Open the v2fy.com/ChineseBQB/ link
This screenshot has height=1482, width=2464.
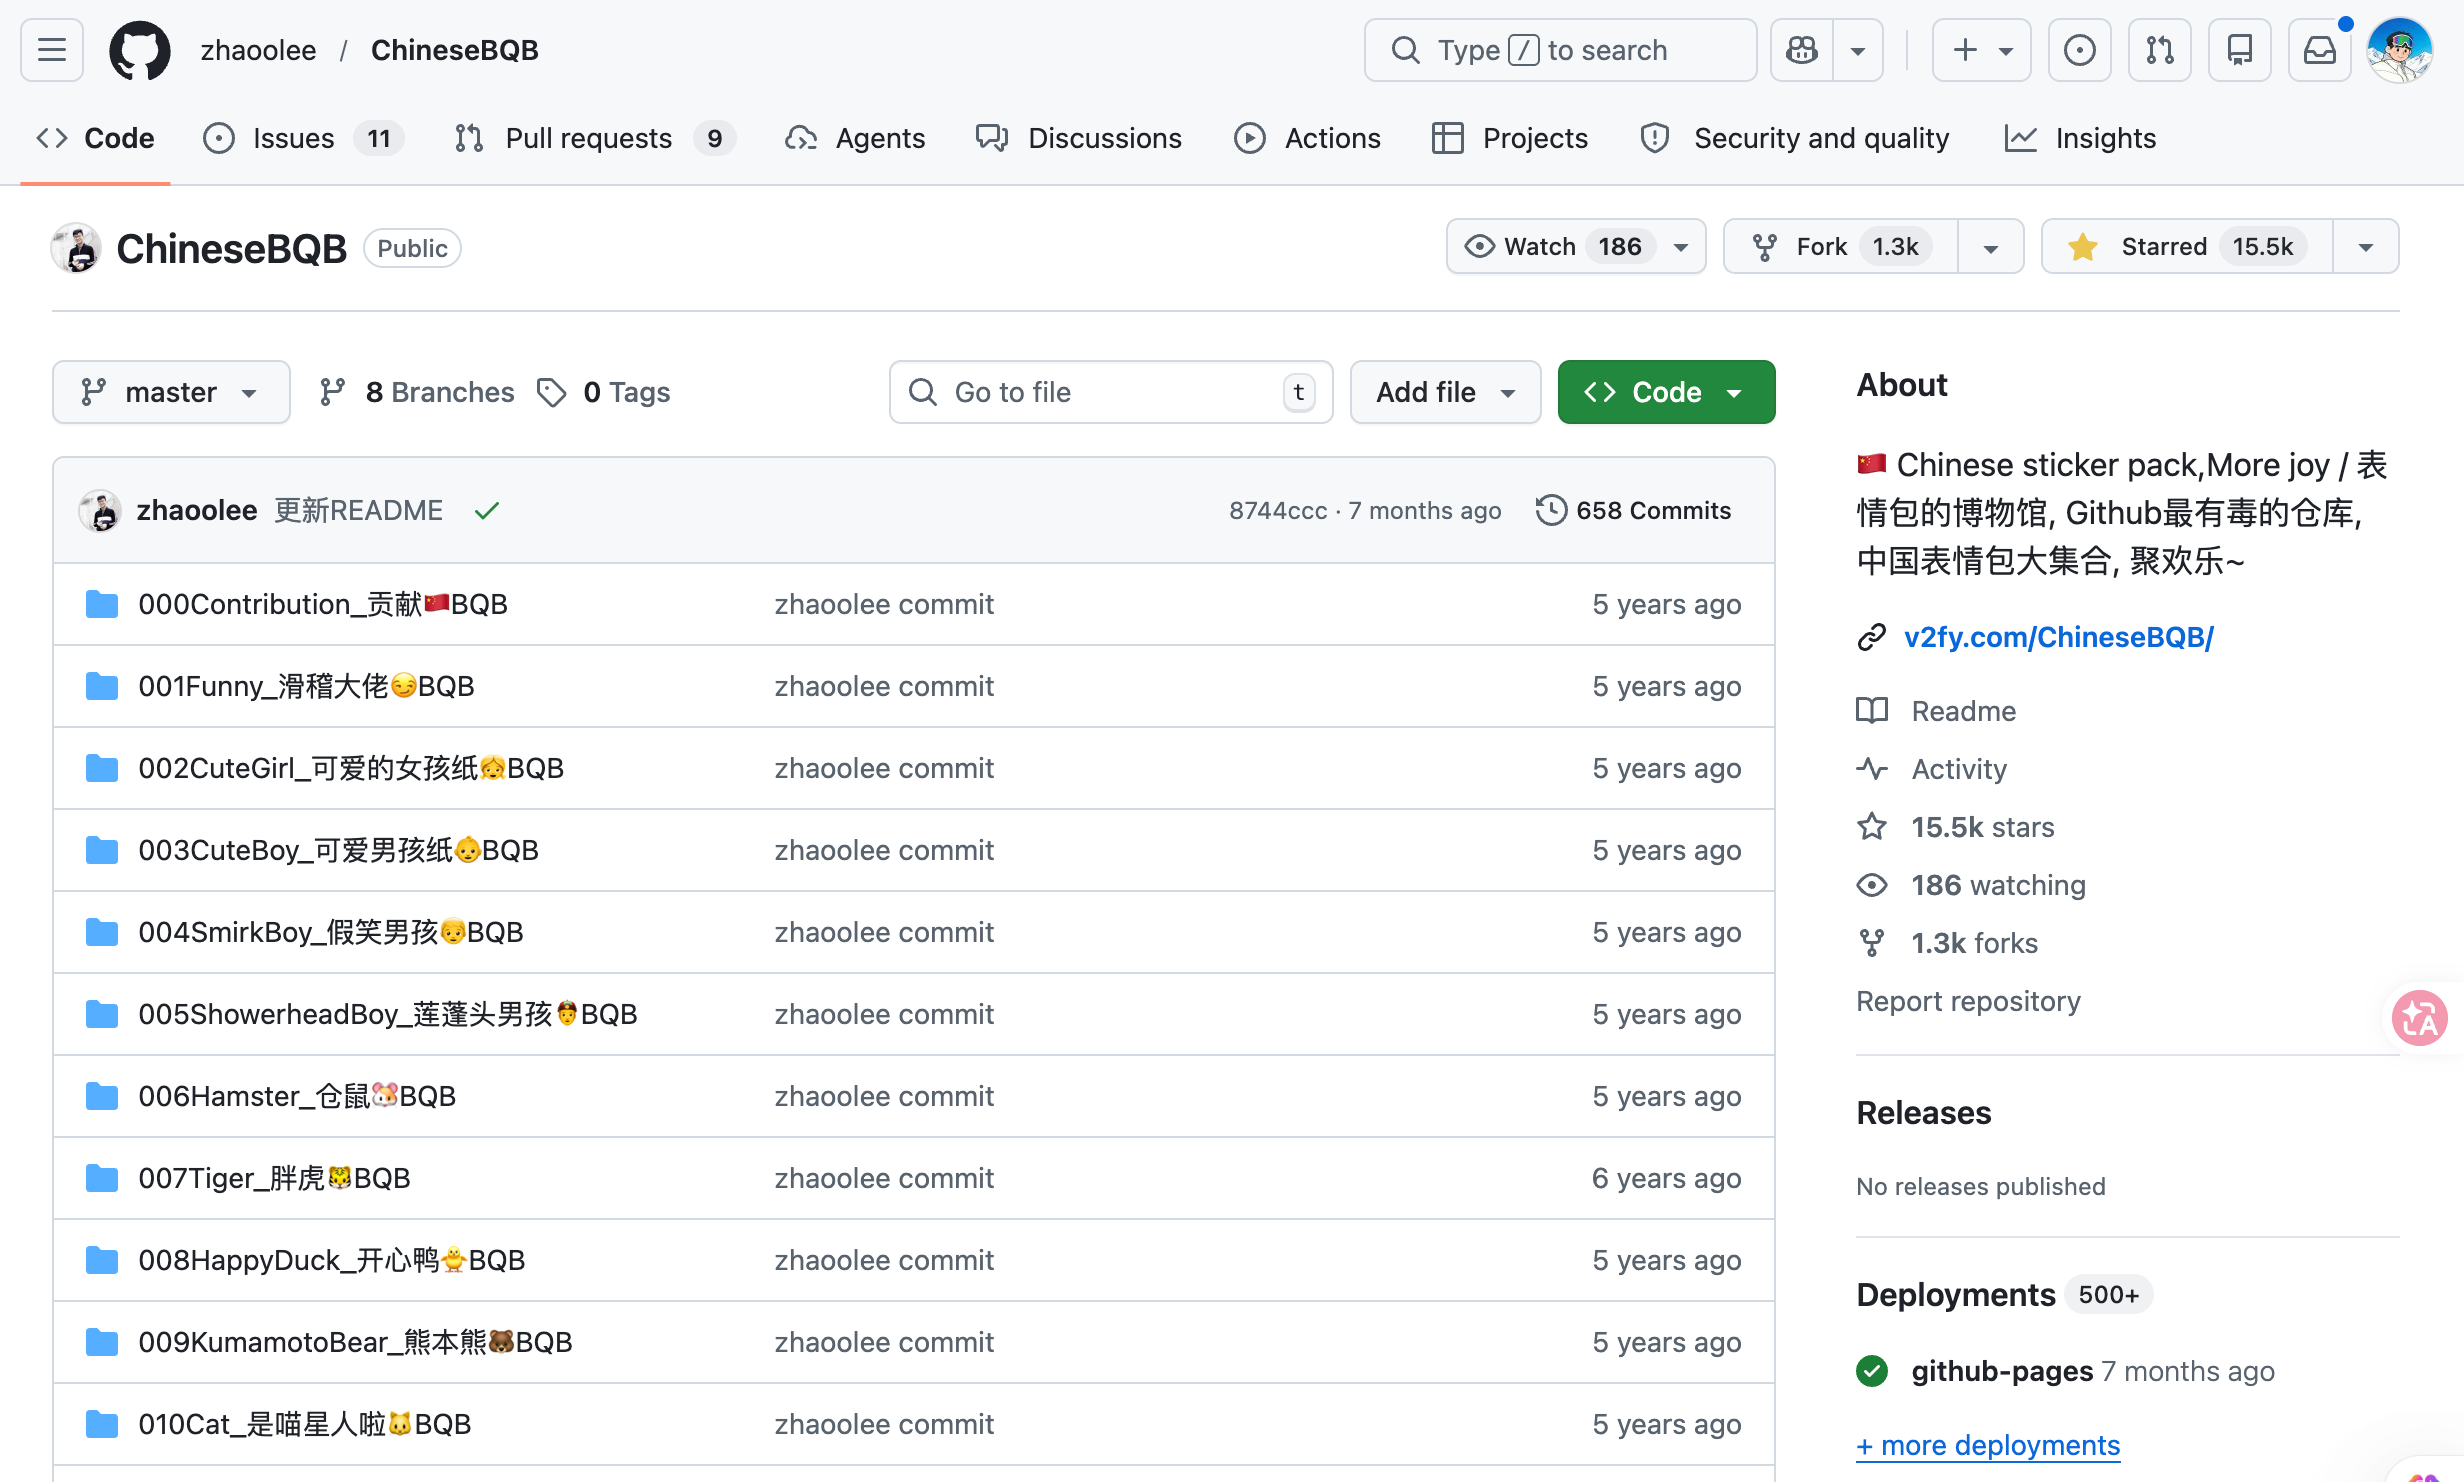point(2058,637)
